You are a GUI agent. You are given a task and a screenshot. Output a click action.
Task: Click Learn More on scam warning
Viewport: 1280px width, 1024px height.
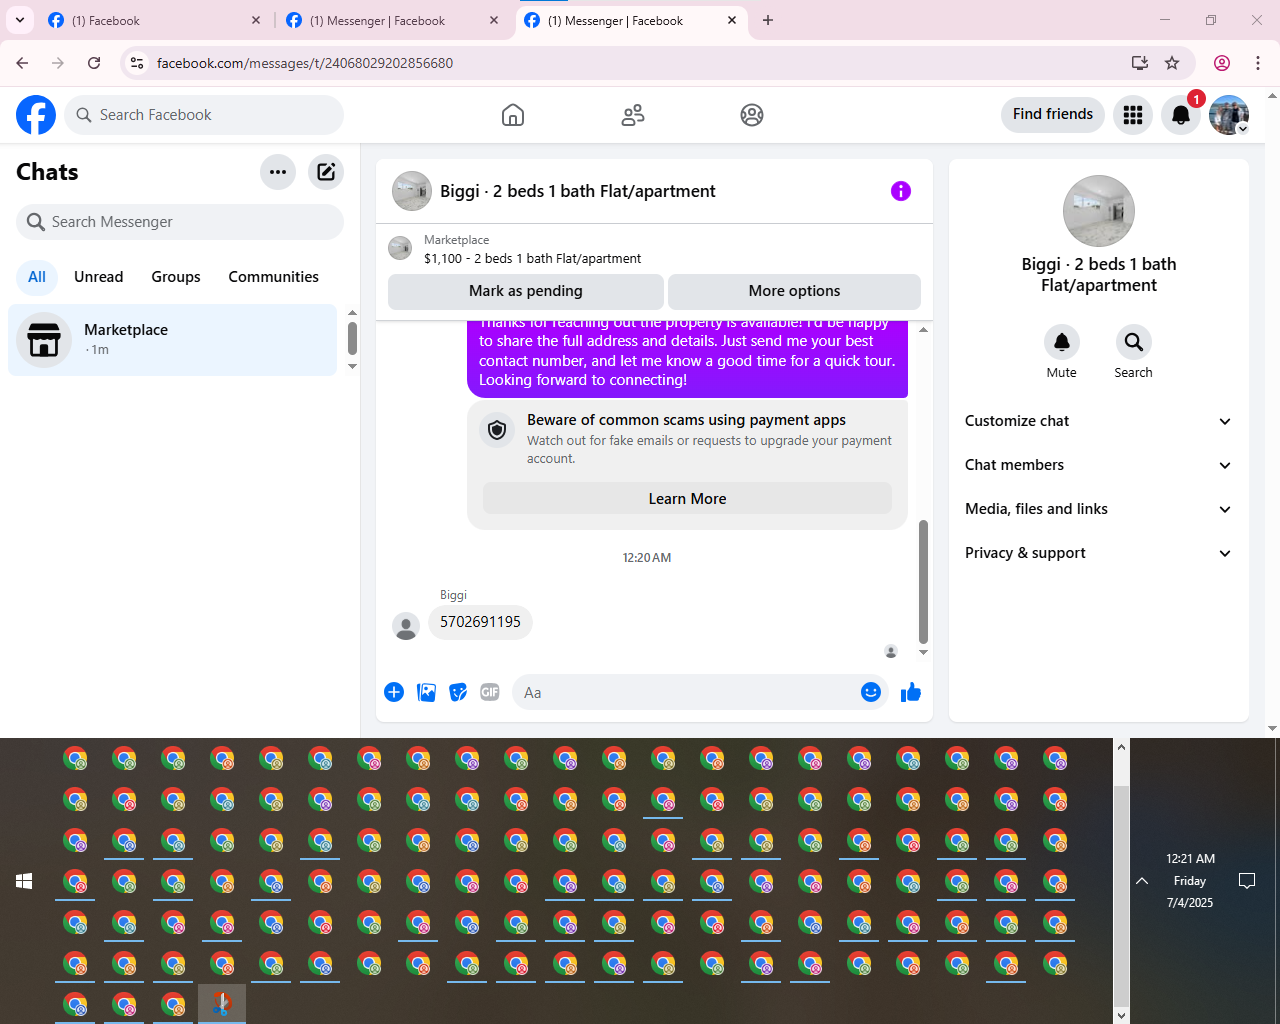click(x=688, y=499)
